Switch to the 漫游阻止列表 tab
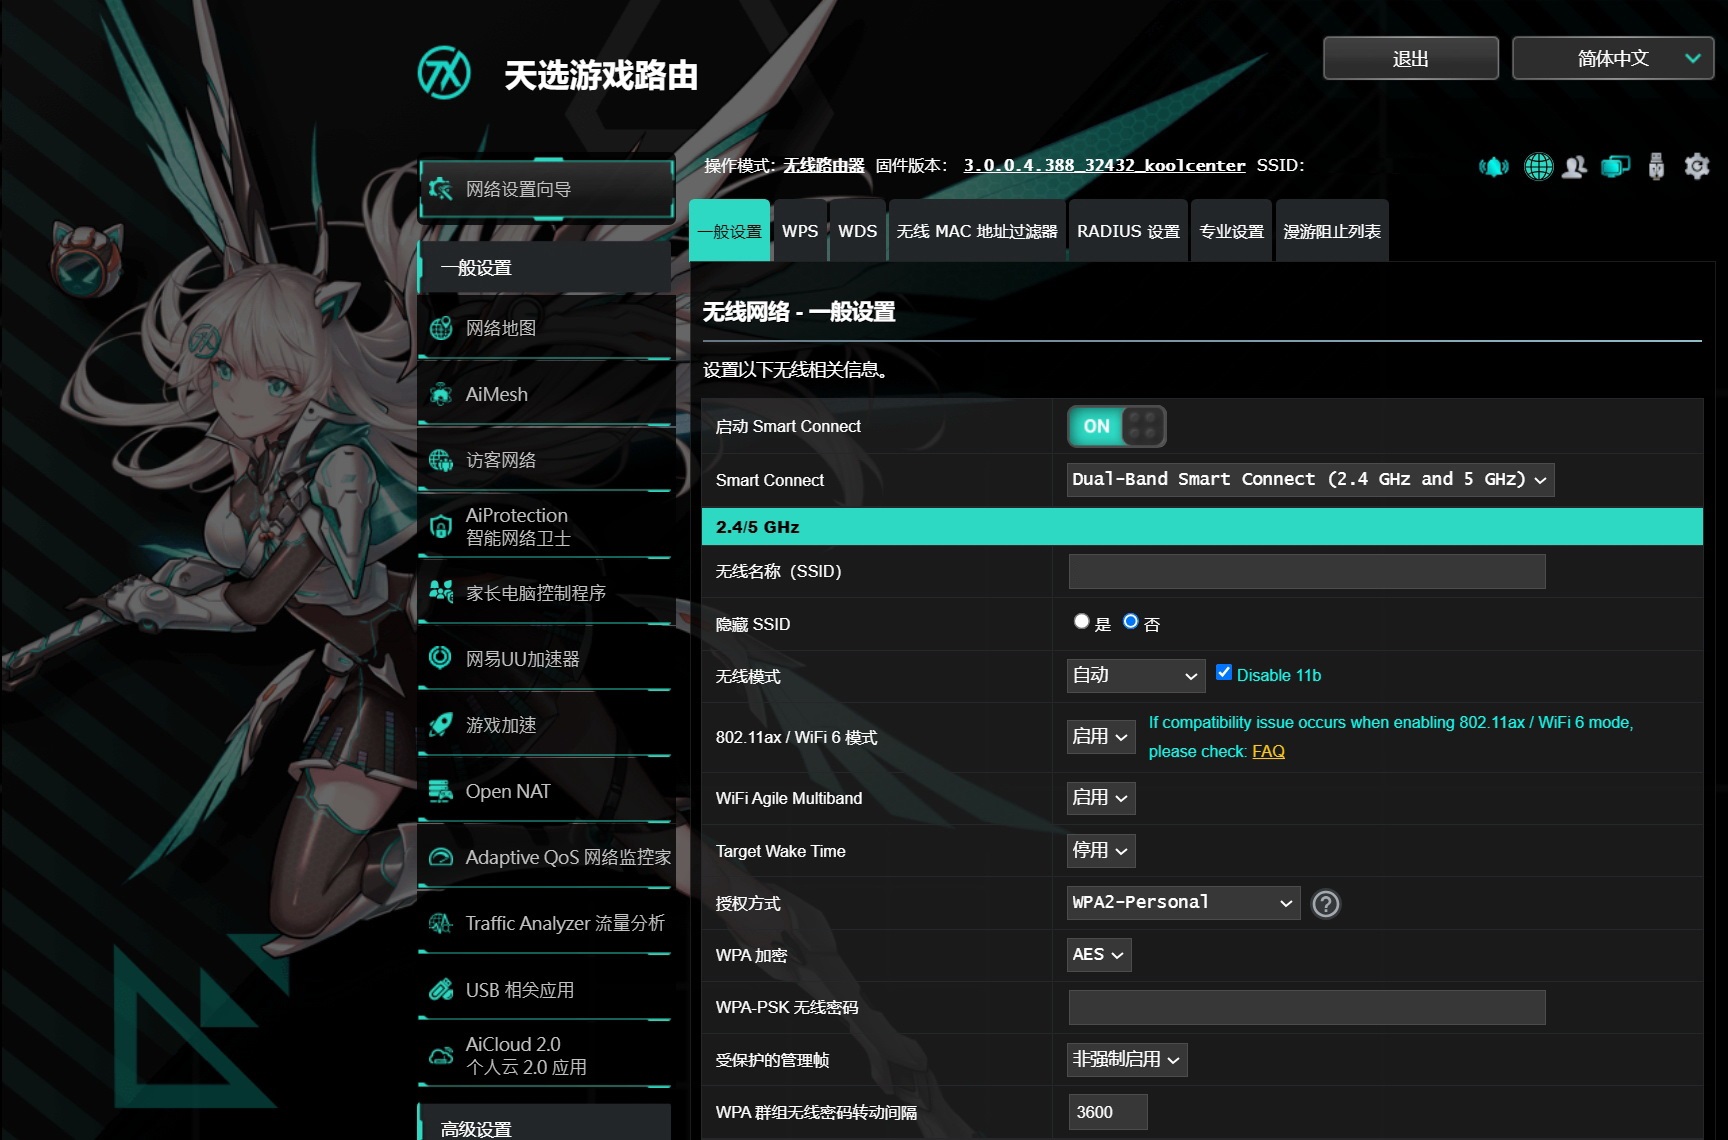 [1332, 231]
